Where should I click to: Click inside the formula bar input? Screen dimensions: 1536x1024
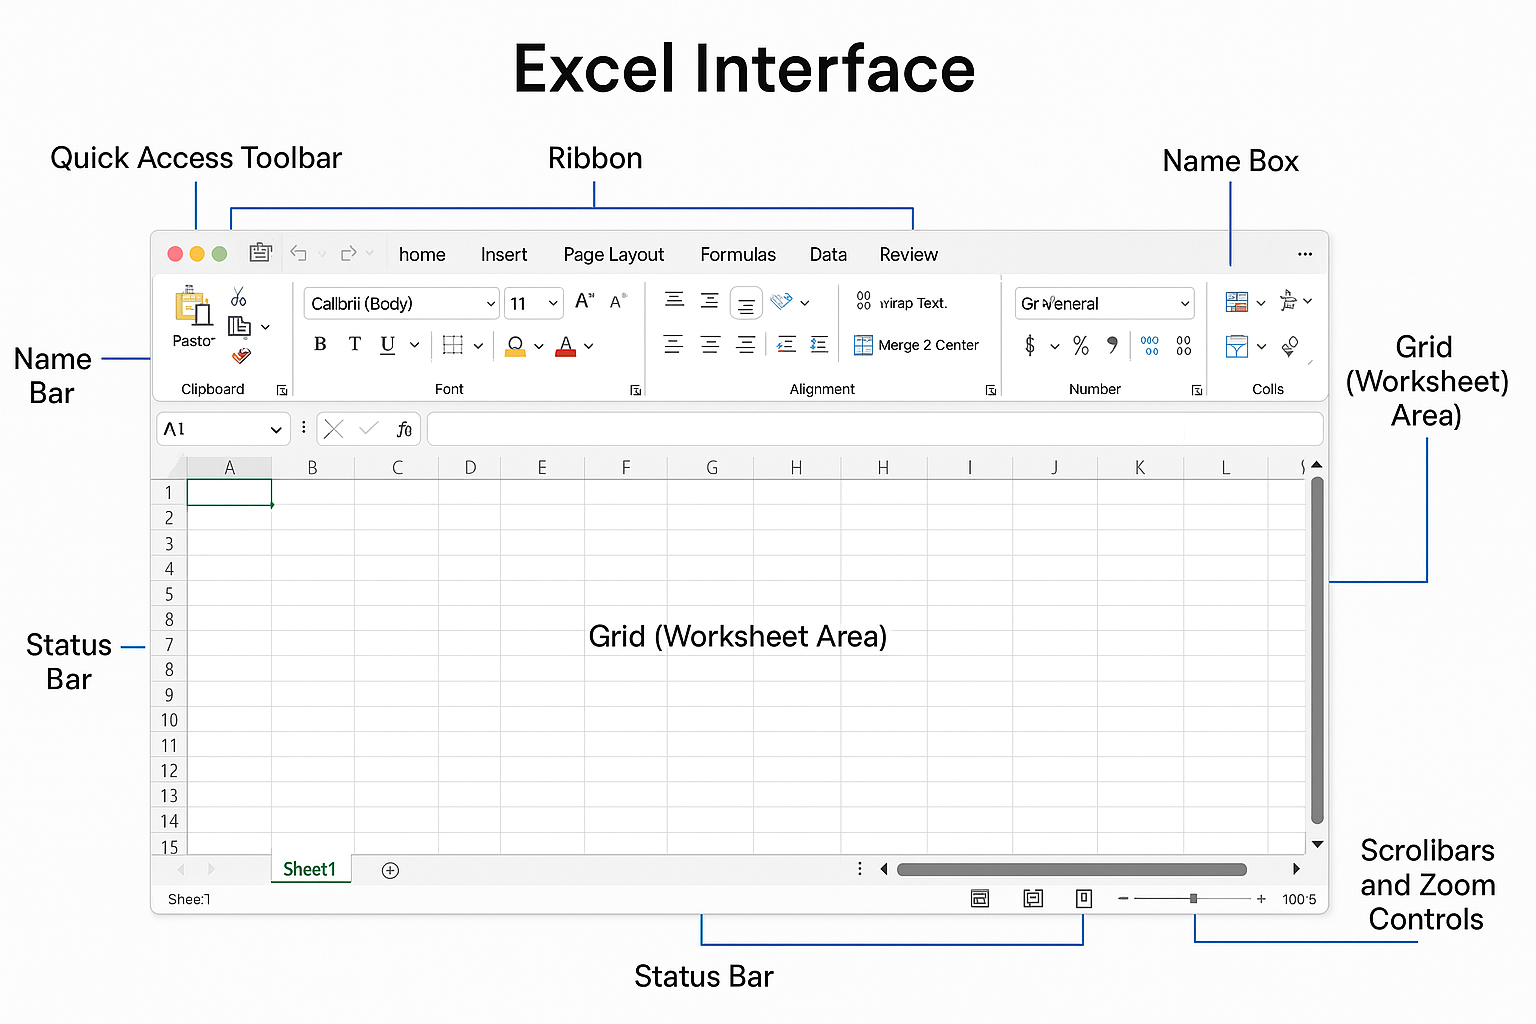875,429
